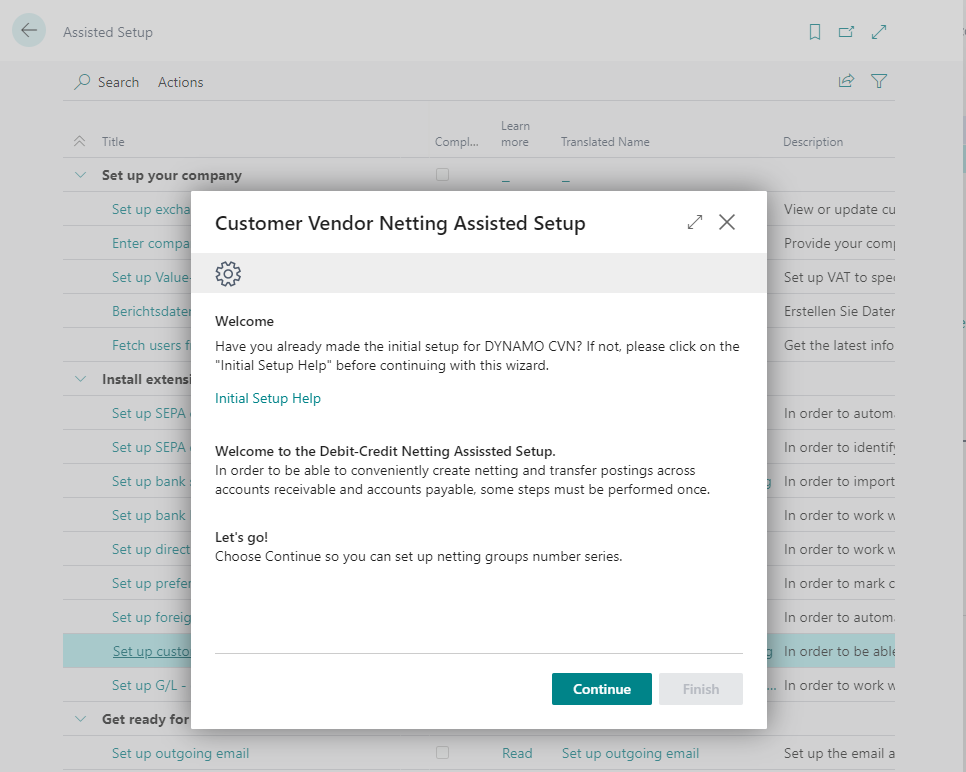Viewport: 966px width, 772px height.
Task: Click the Read link for outgoing email
Action: [x=517, y=753]
